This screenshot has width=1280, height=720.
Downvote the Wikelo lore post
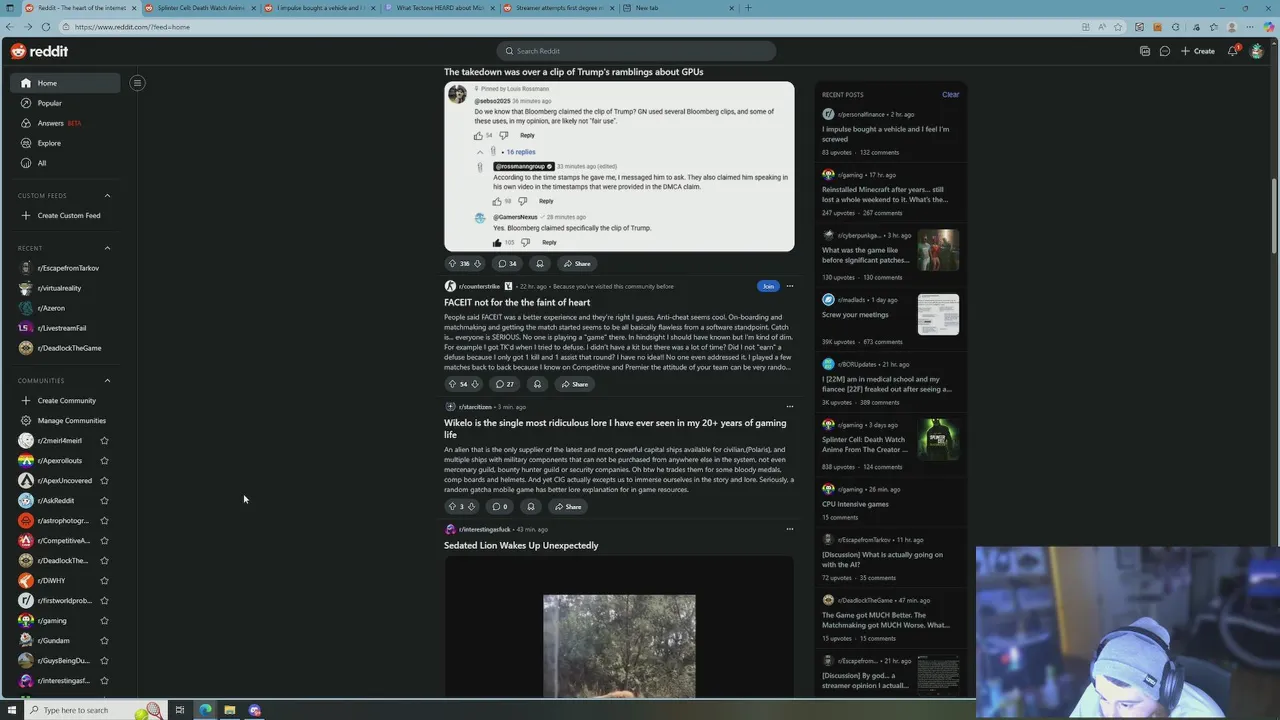pyautogui.click(x=472, y=506)
